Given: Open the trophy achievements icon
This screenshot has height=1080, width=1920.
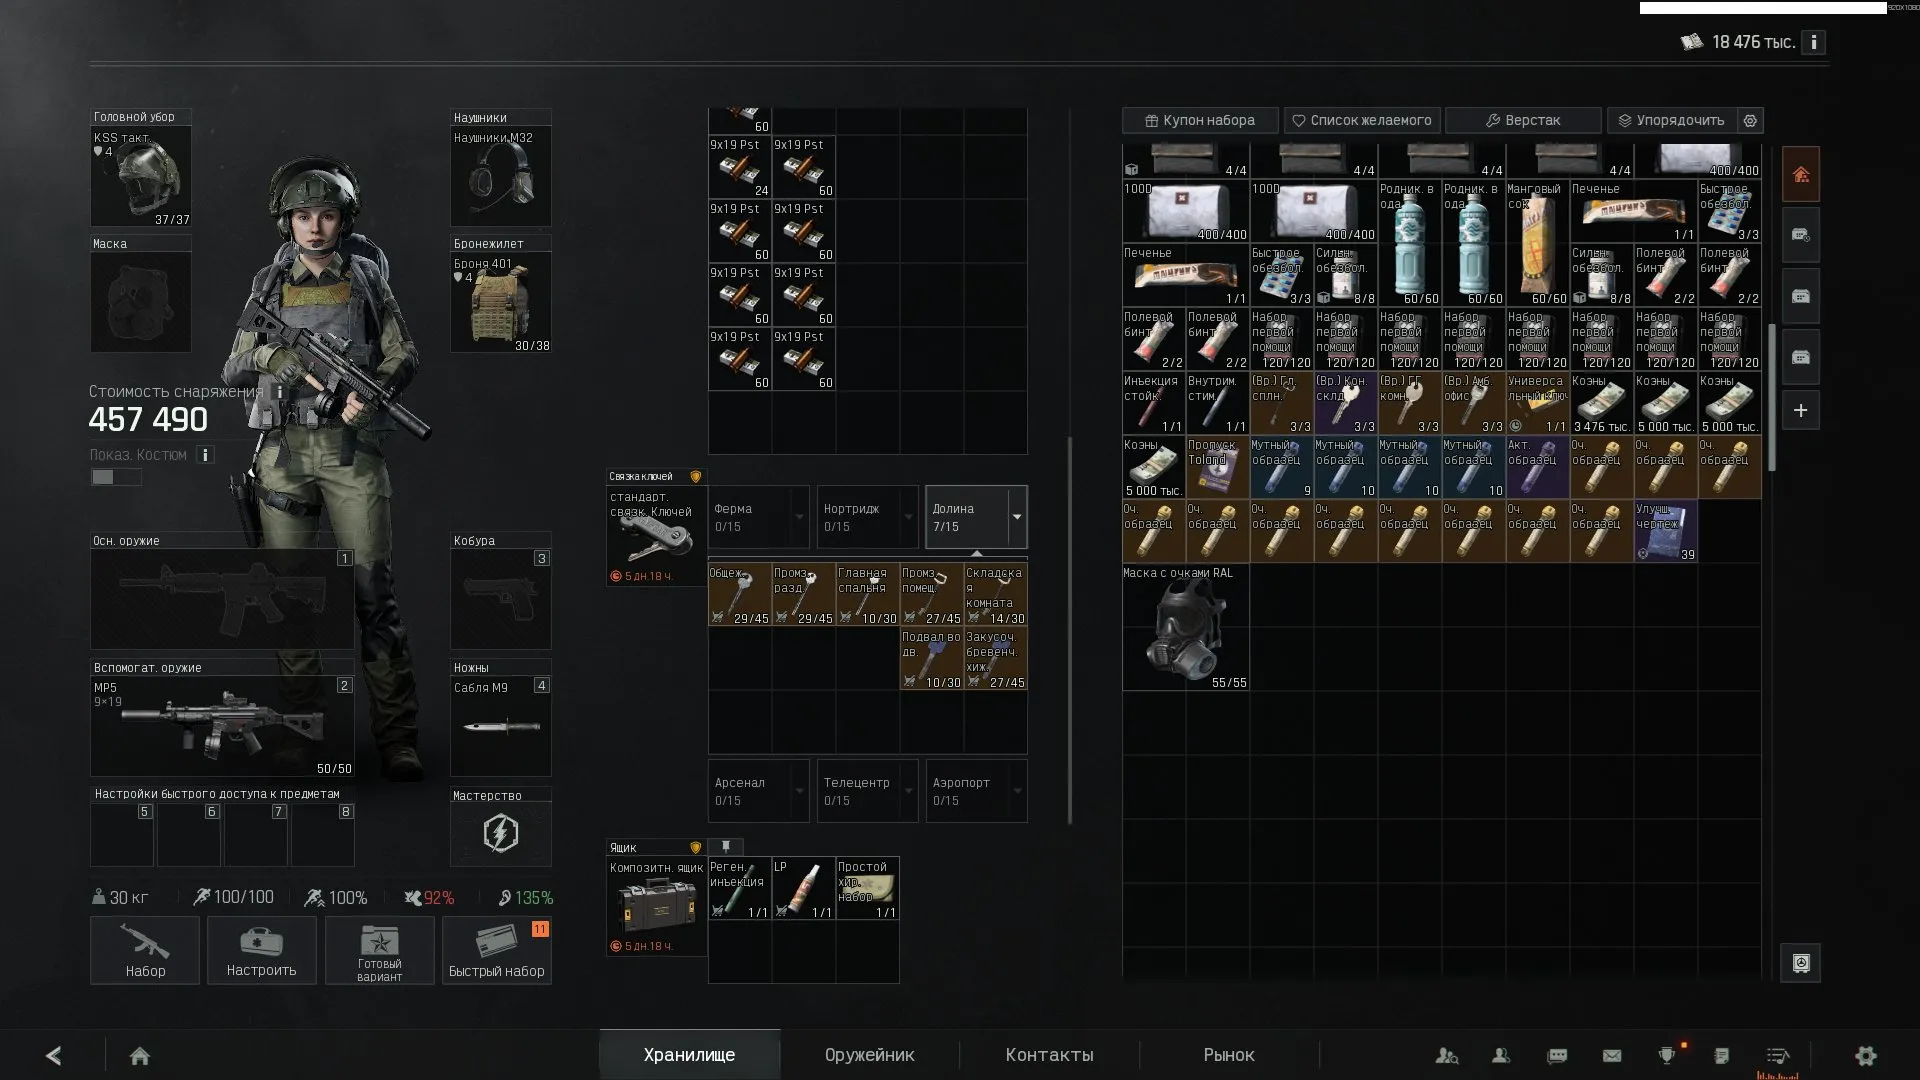Looking at the screenshot, I should tap(1667, 1055).
